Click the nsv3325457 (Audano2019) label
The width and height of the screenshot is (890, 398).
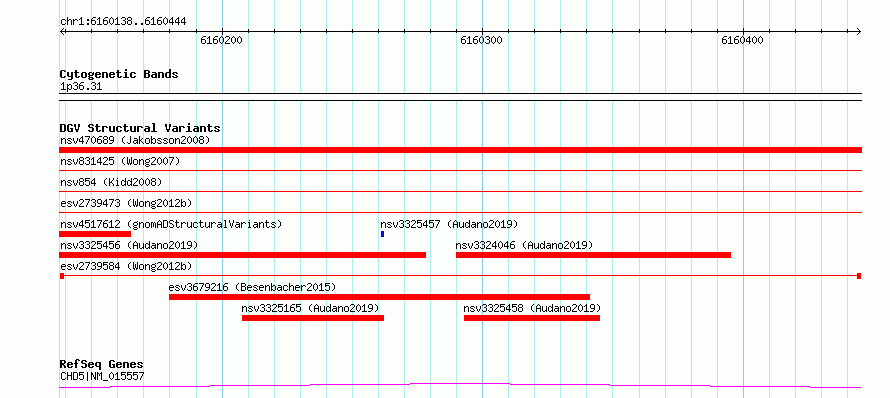tap(449, 224)
